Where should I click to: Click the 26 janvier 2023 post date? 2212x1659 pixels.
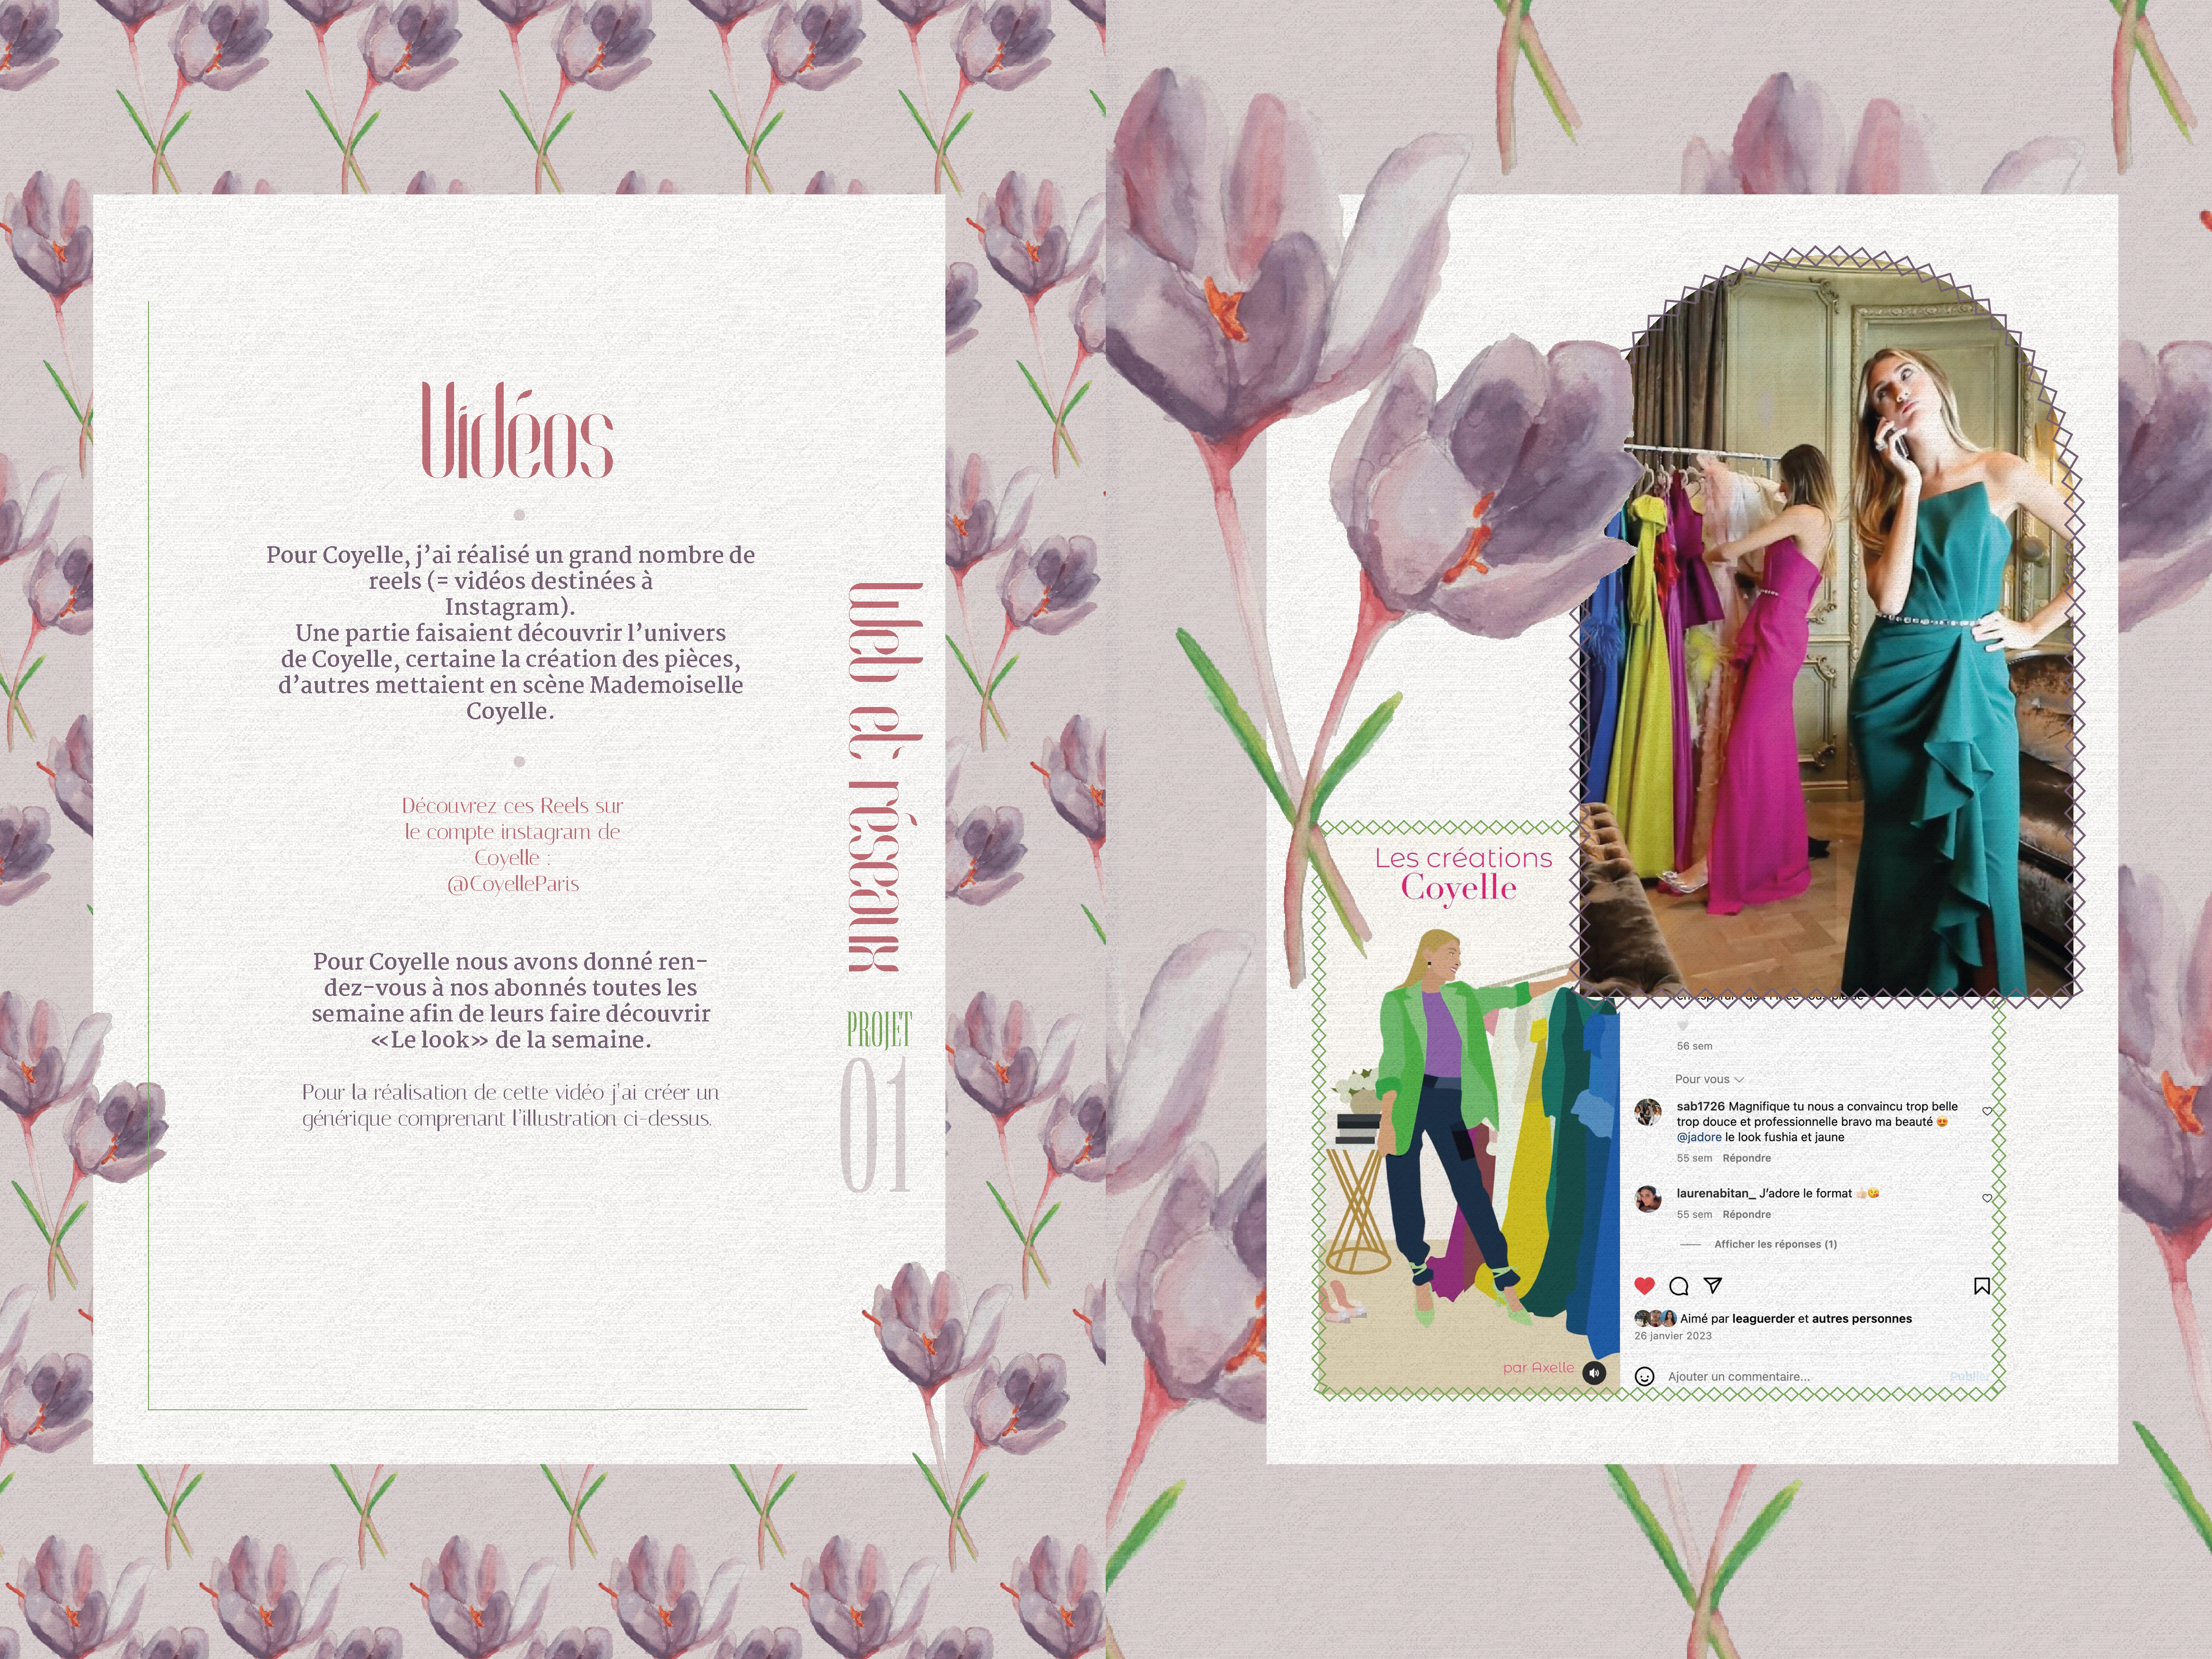[1672, 1336]
